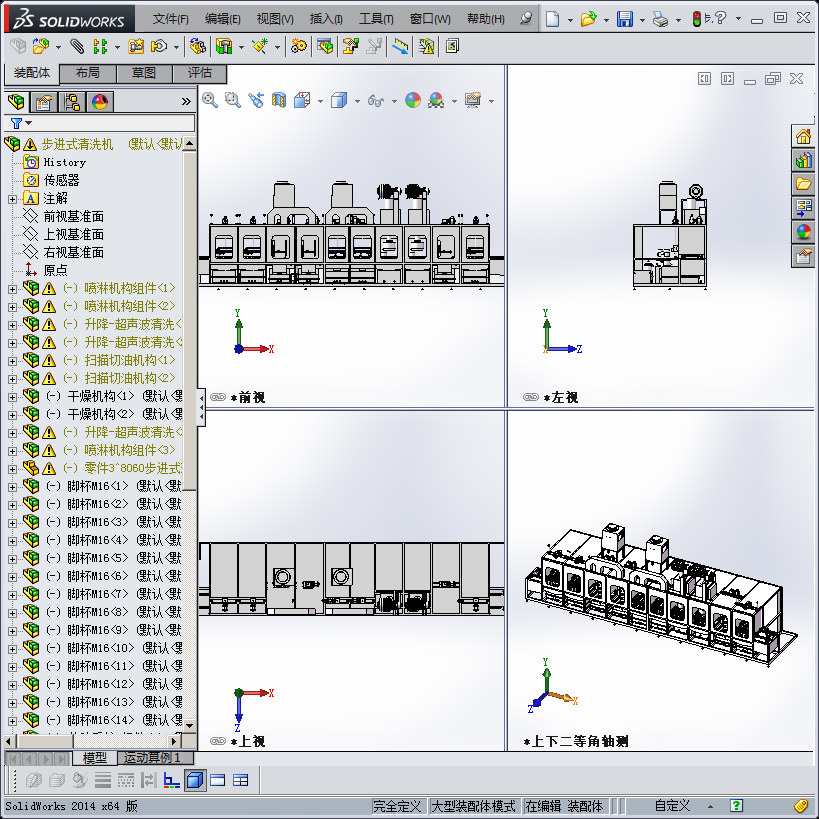Open Design Library tab in task pane
Viewport: 819px width, 819px height.
tap(803, 161)
